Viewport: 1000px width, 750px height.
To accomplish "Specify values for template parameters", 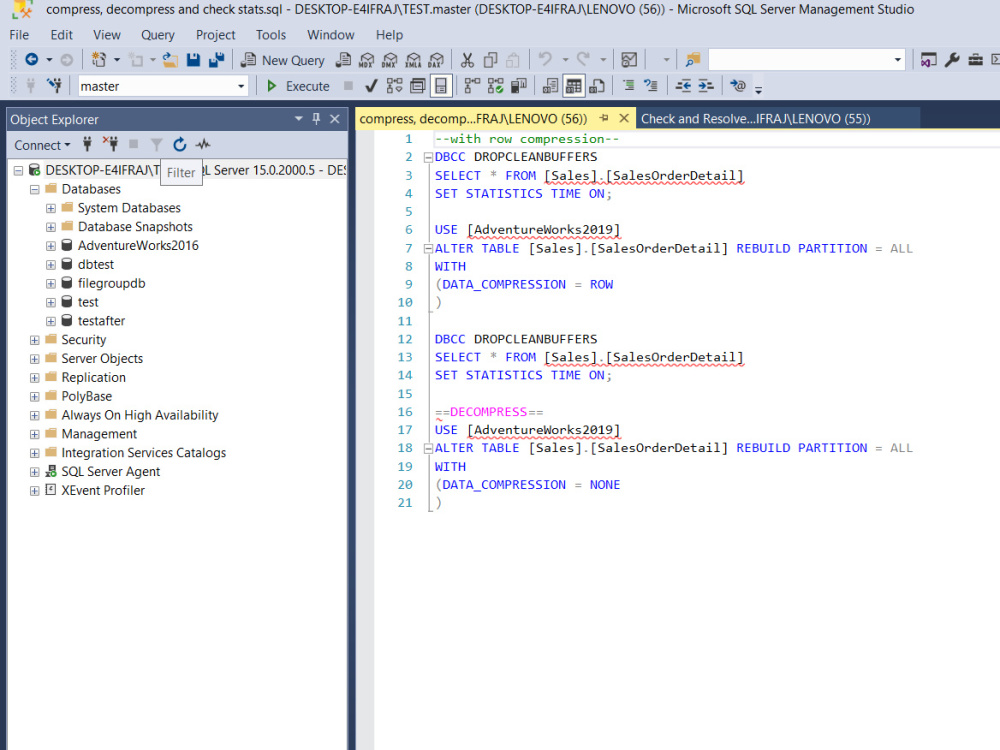I will [738, 85].
